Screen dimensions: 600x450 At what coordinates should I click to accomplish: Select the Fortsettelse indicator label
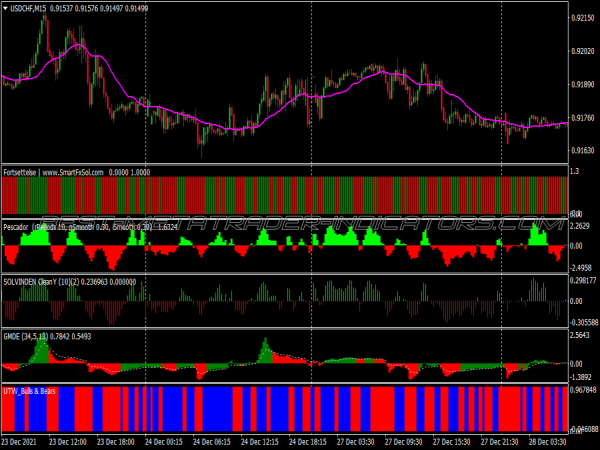pos(21,172)
